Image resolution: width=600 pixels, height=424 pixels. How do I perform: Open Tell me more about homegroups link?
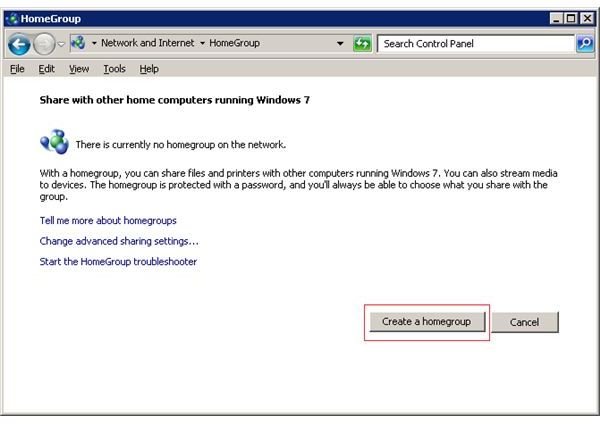(108, 220)
